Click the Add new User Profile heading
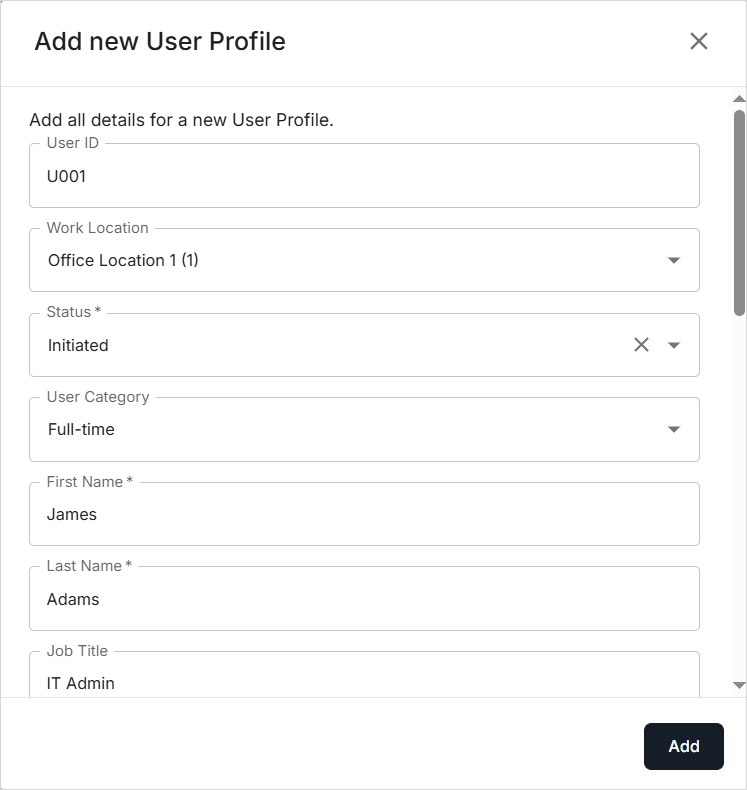 160,41
